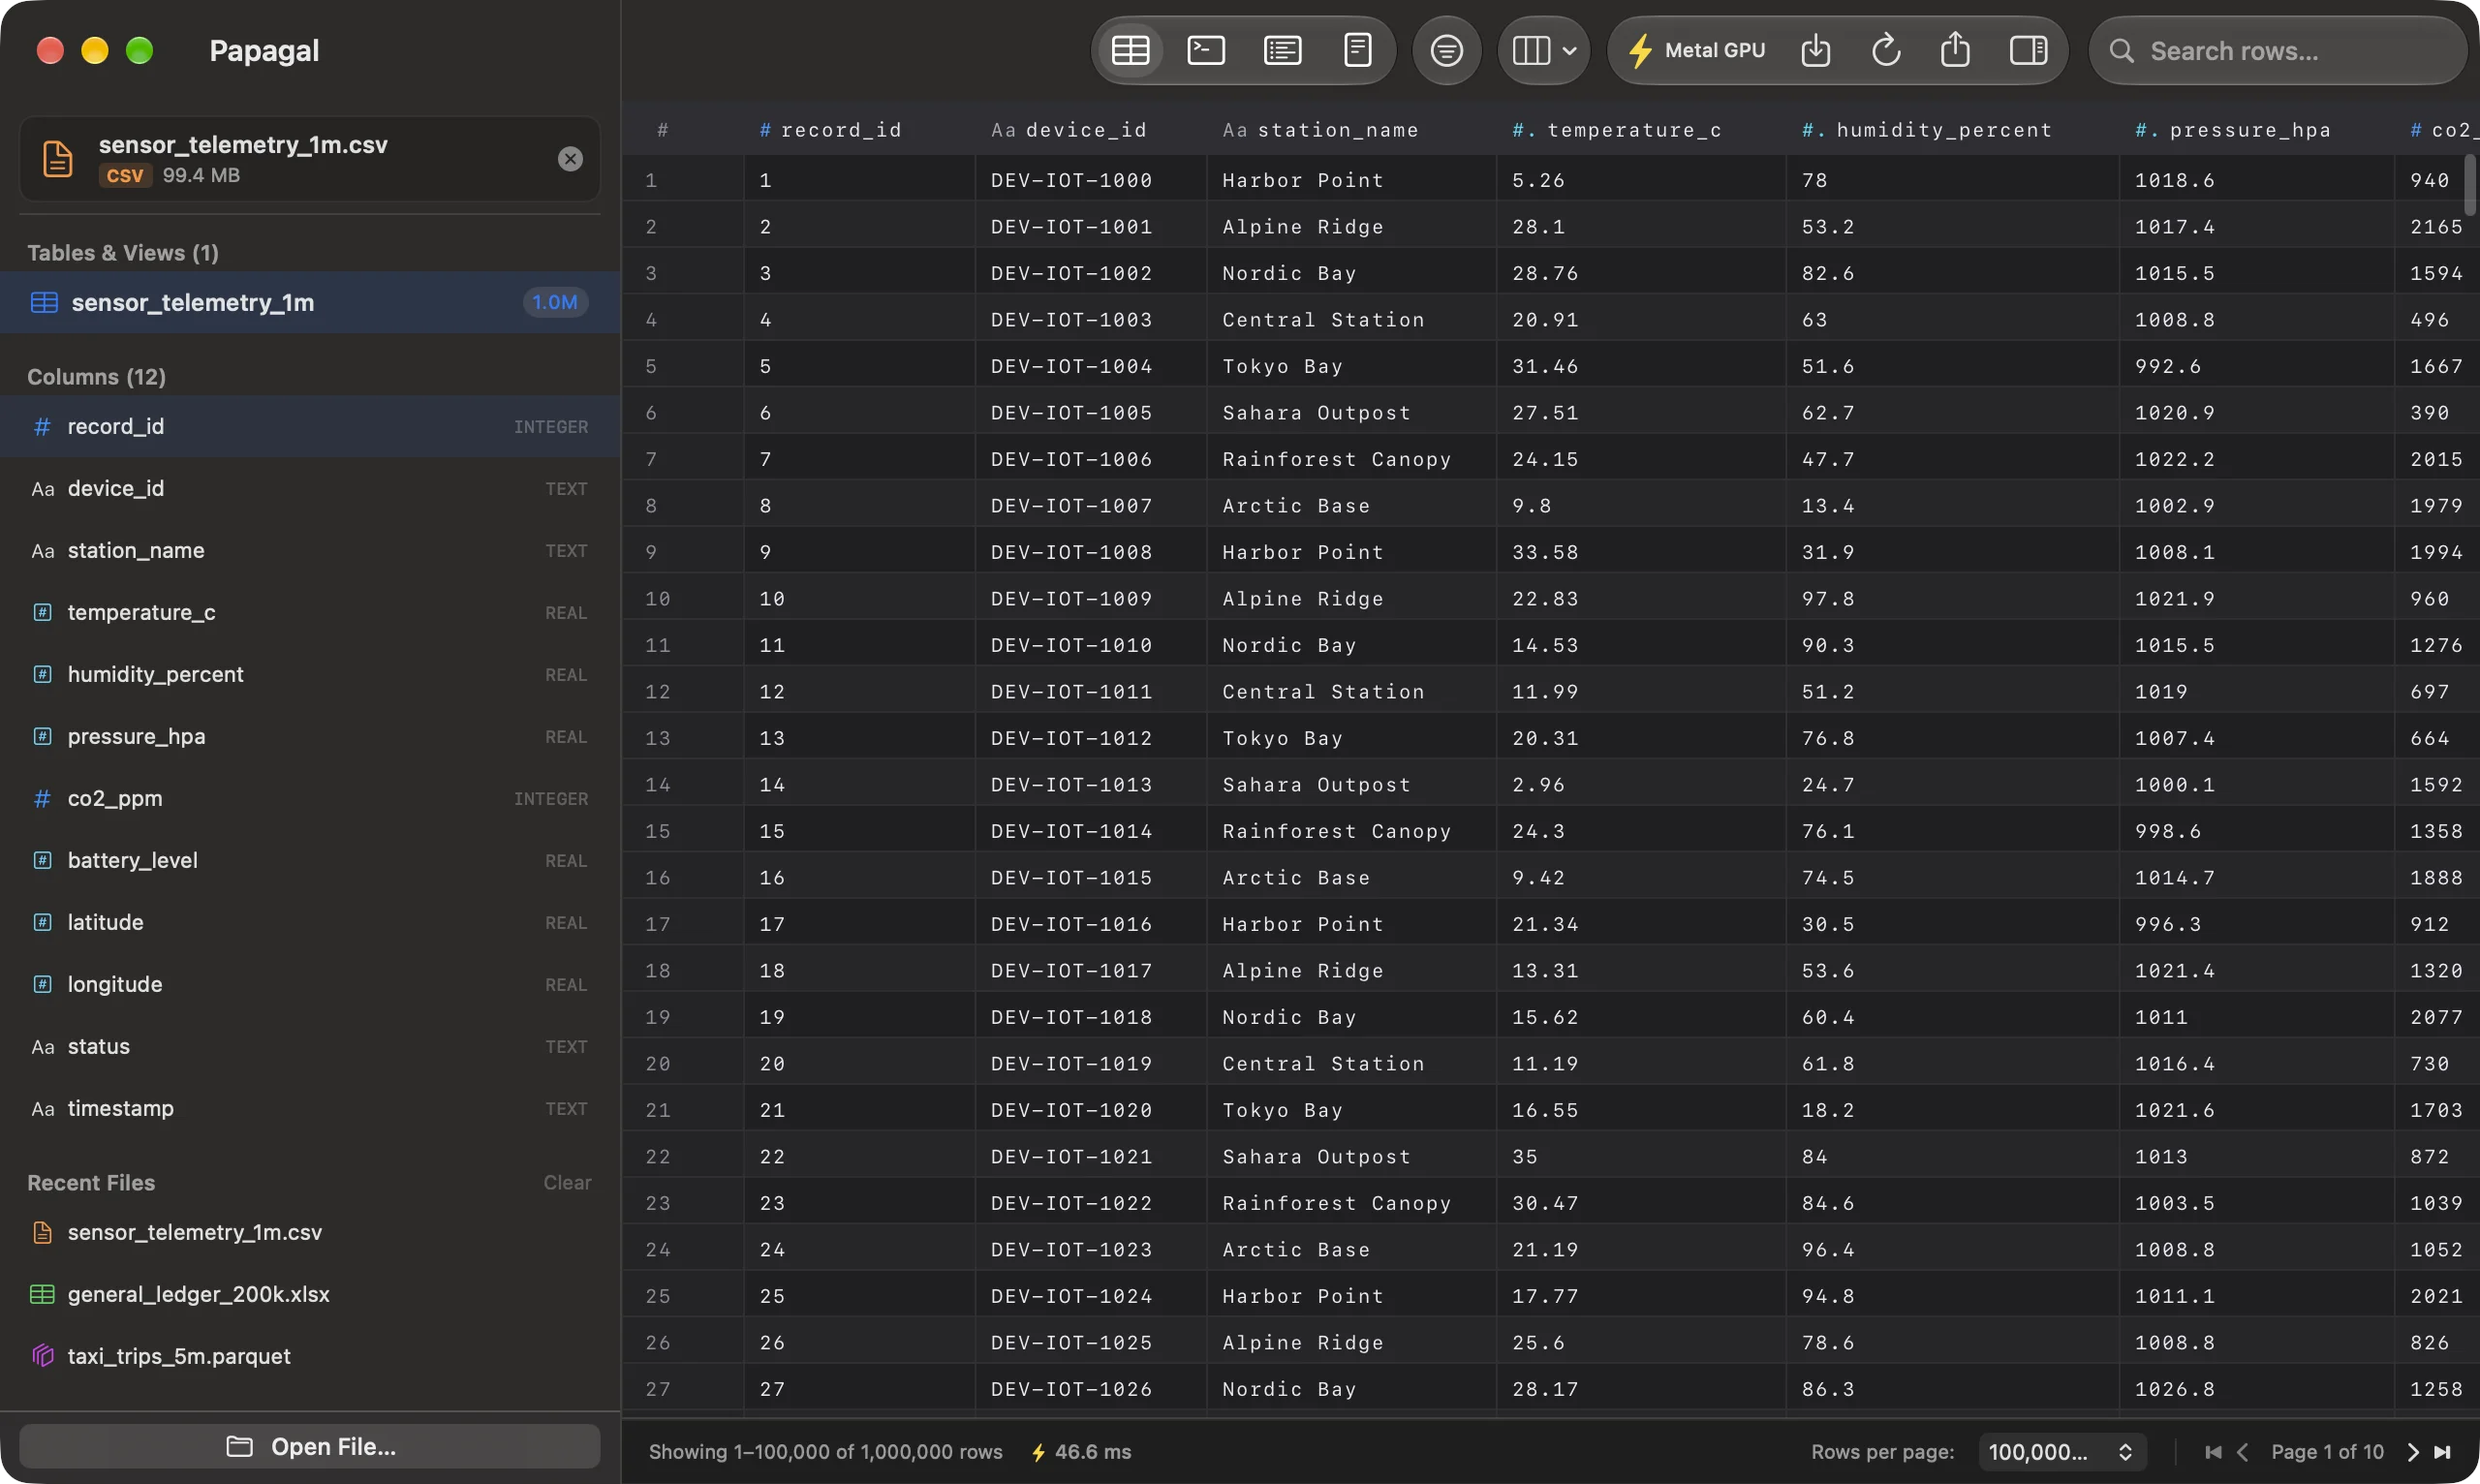This screenshot has width=2480, height=1484.
Task: Click the Showing 1–100,000 rows status
Action: 825,1451
